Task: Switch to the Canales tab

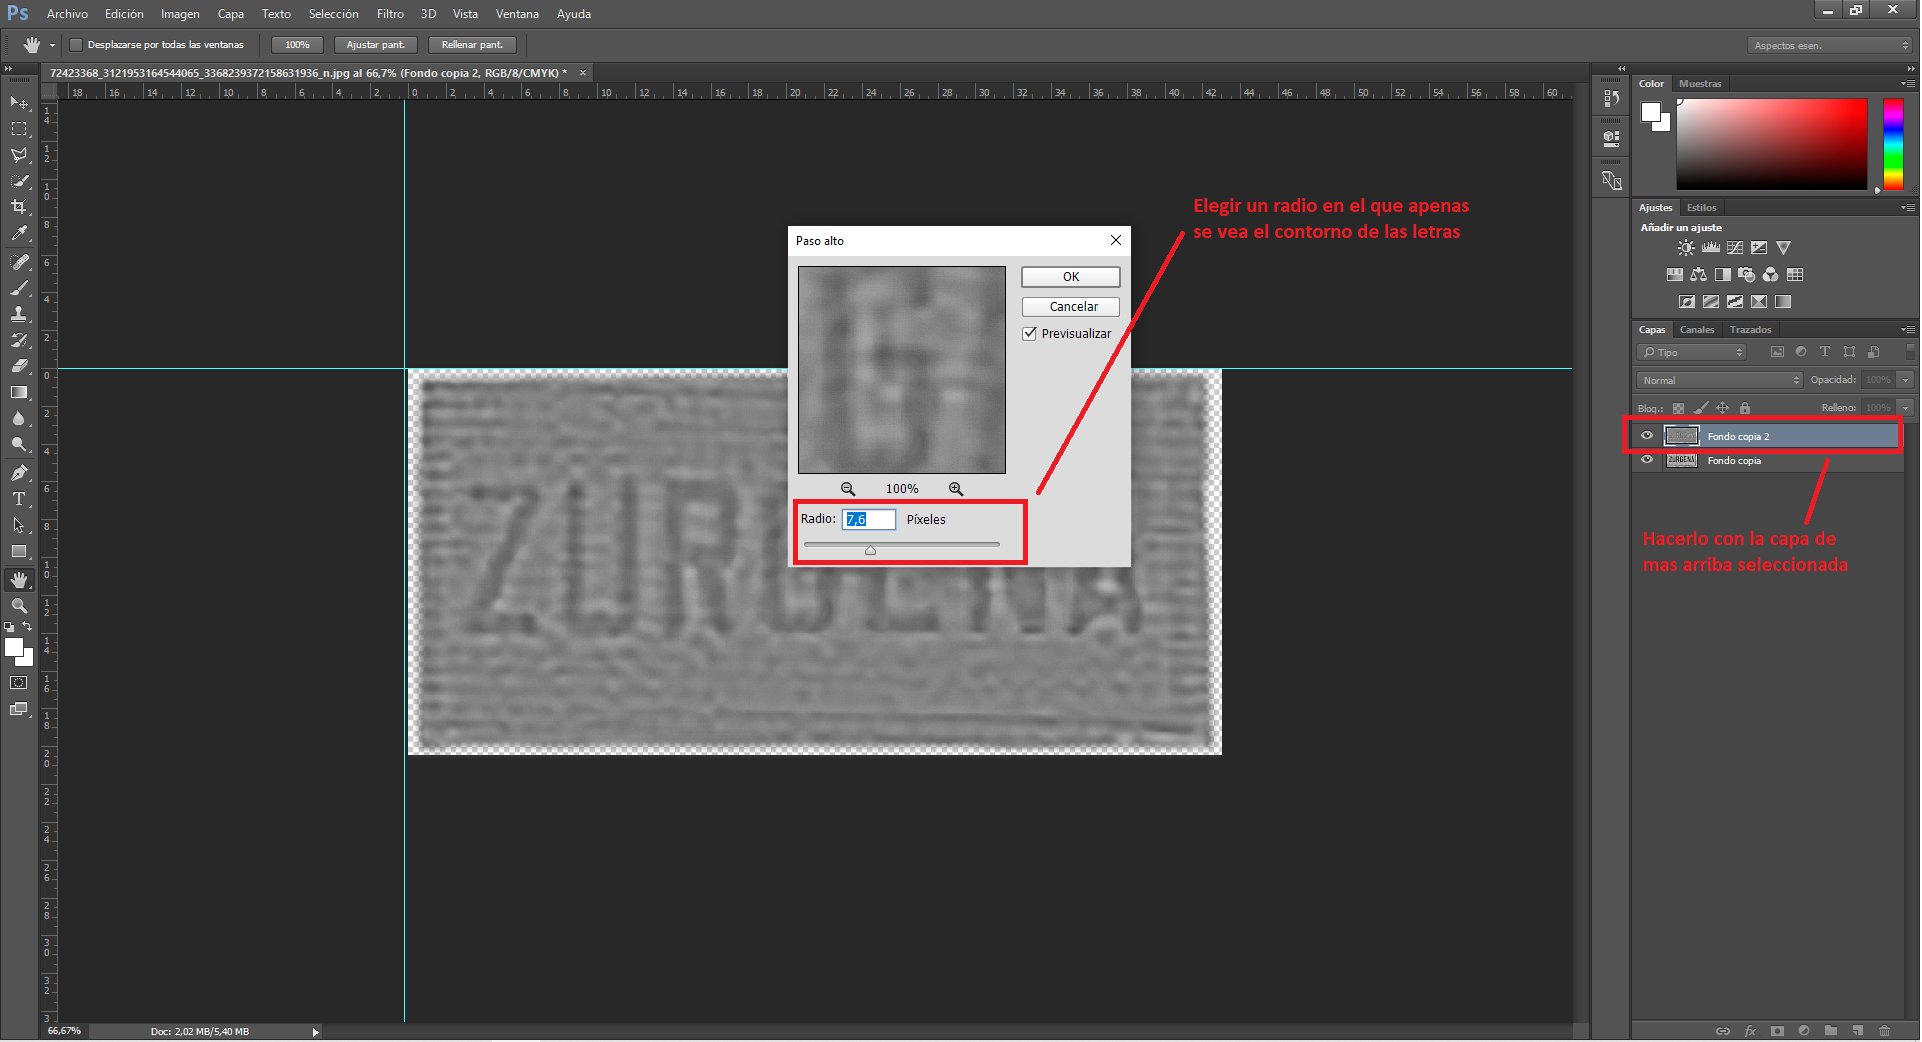Action: [x=1697, y=330]
